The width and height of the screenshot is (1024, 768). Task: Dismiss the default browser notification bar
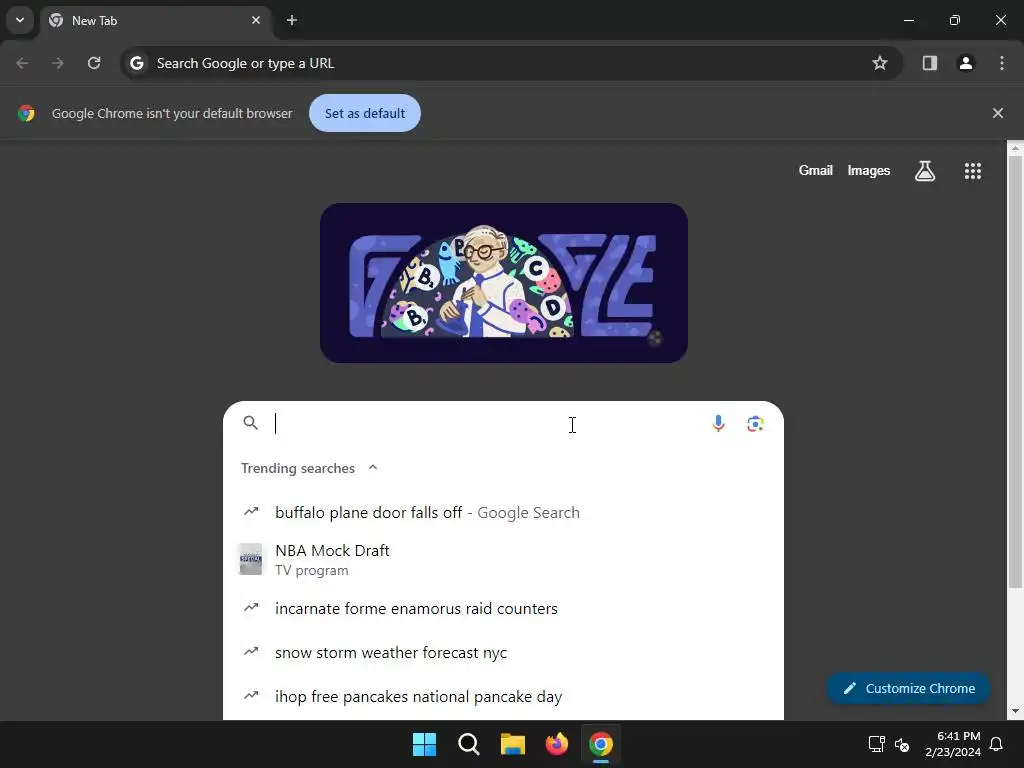tap(998, 113)
